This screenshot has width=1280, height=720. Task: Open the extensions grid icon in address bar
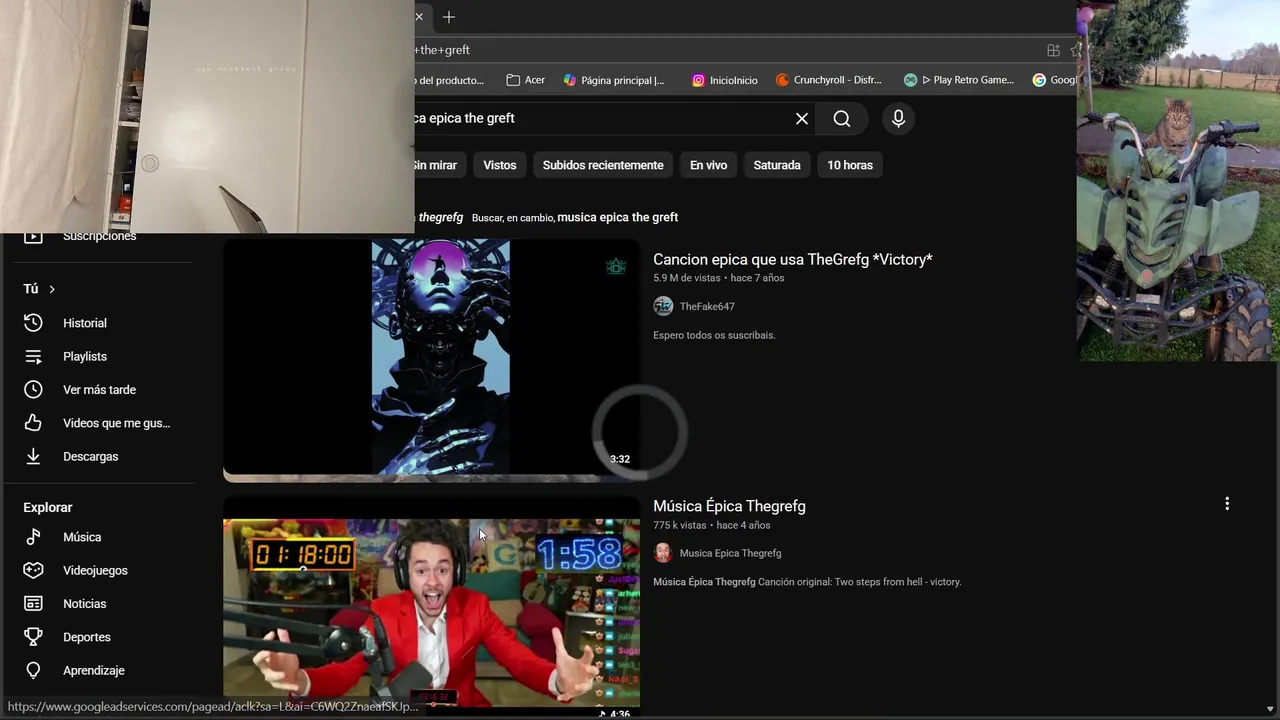[1053, 50]
